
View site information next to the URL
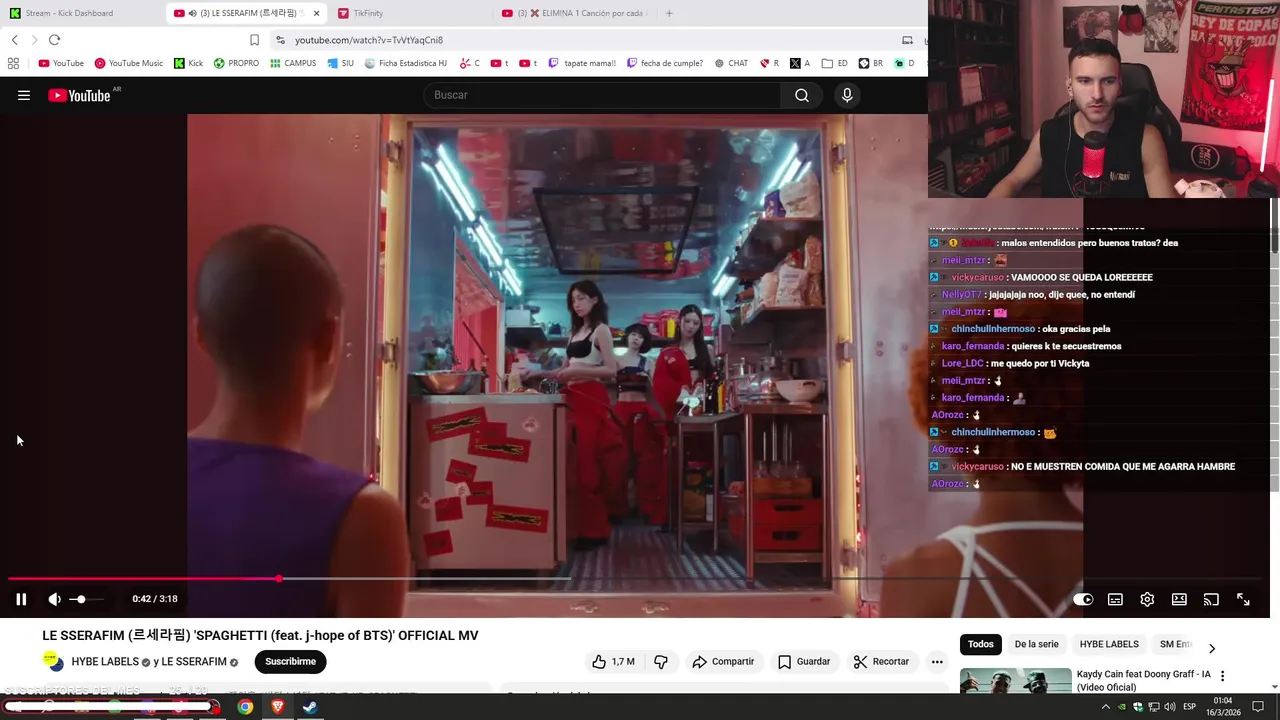[280, 40]
